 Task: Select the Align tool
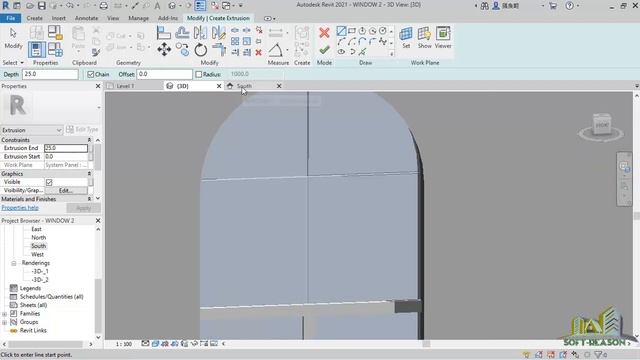click(164, 33)
